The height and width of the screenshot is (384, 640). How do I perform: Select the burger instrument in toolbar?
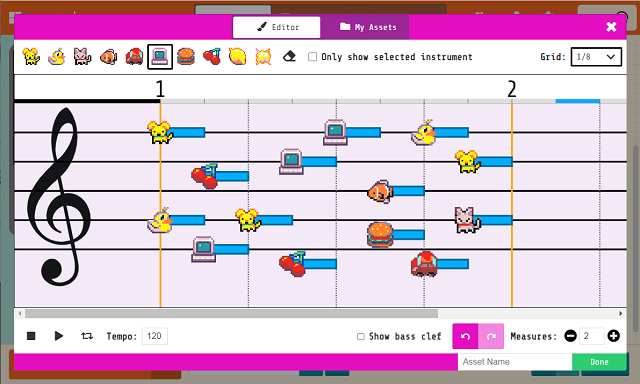186,56
